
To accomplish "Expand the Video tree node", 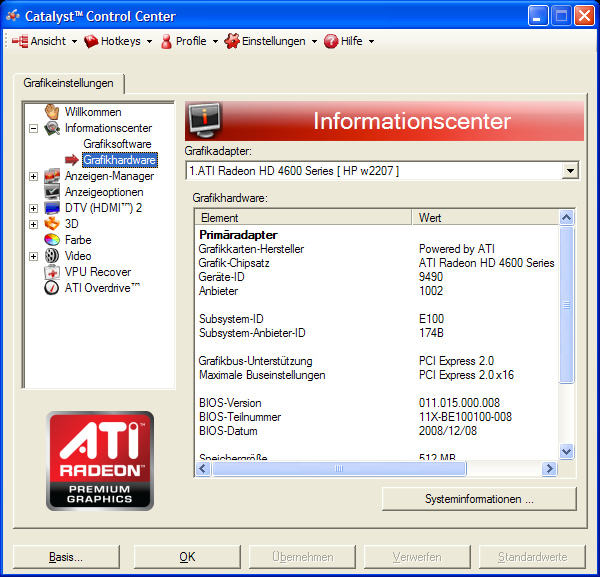I will point(33,256).
